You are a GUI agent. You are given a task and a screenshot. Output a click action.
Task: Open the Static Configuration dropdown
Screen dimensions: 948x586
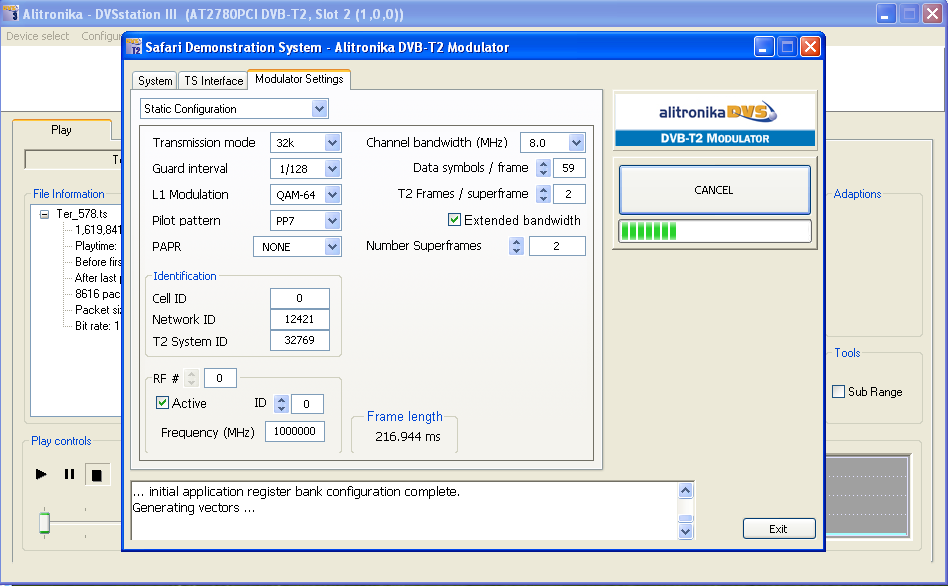[319, 109]
